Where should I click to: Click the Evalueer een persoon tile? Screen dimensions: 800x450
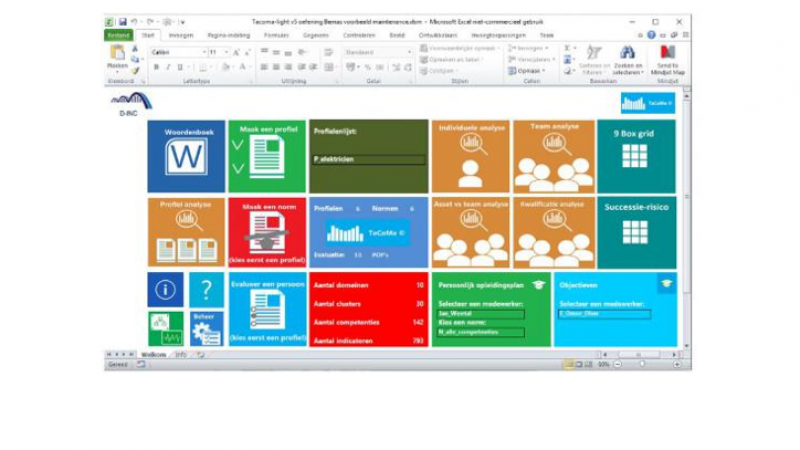point(267,309)
